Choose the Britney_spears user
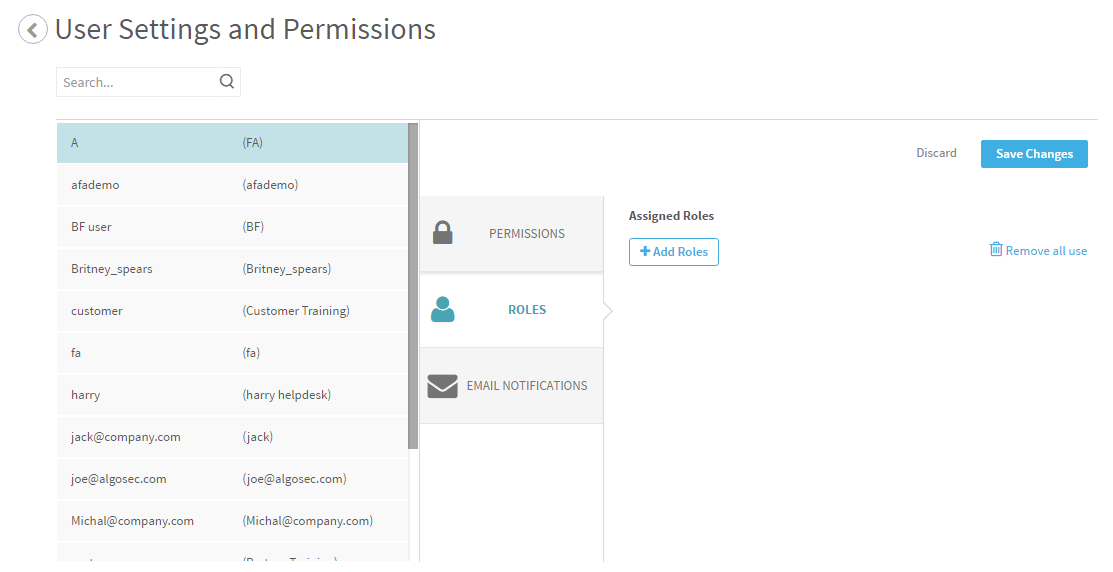The height and width of the screenshot is (572, 1113). (232, 269)
